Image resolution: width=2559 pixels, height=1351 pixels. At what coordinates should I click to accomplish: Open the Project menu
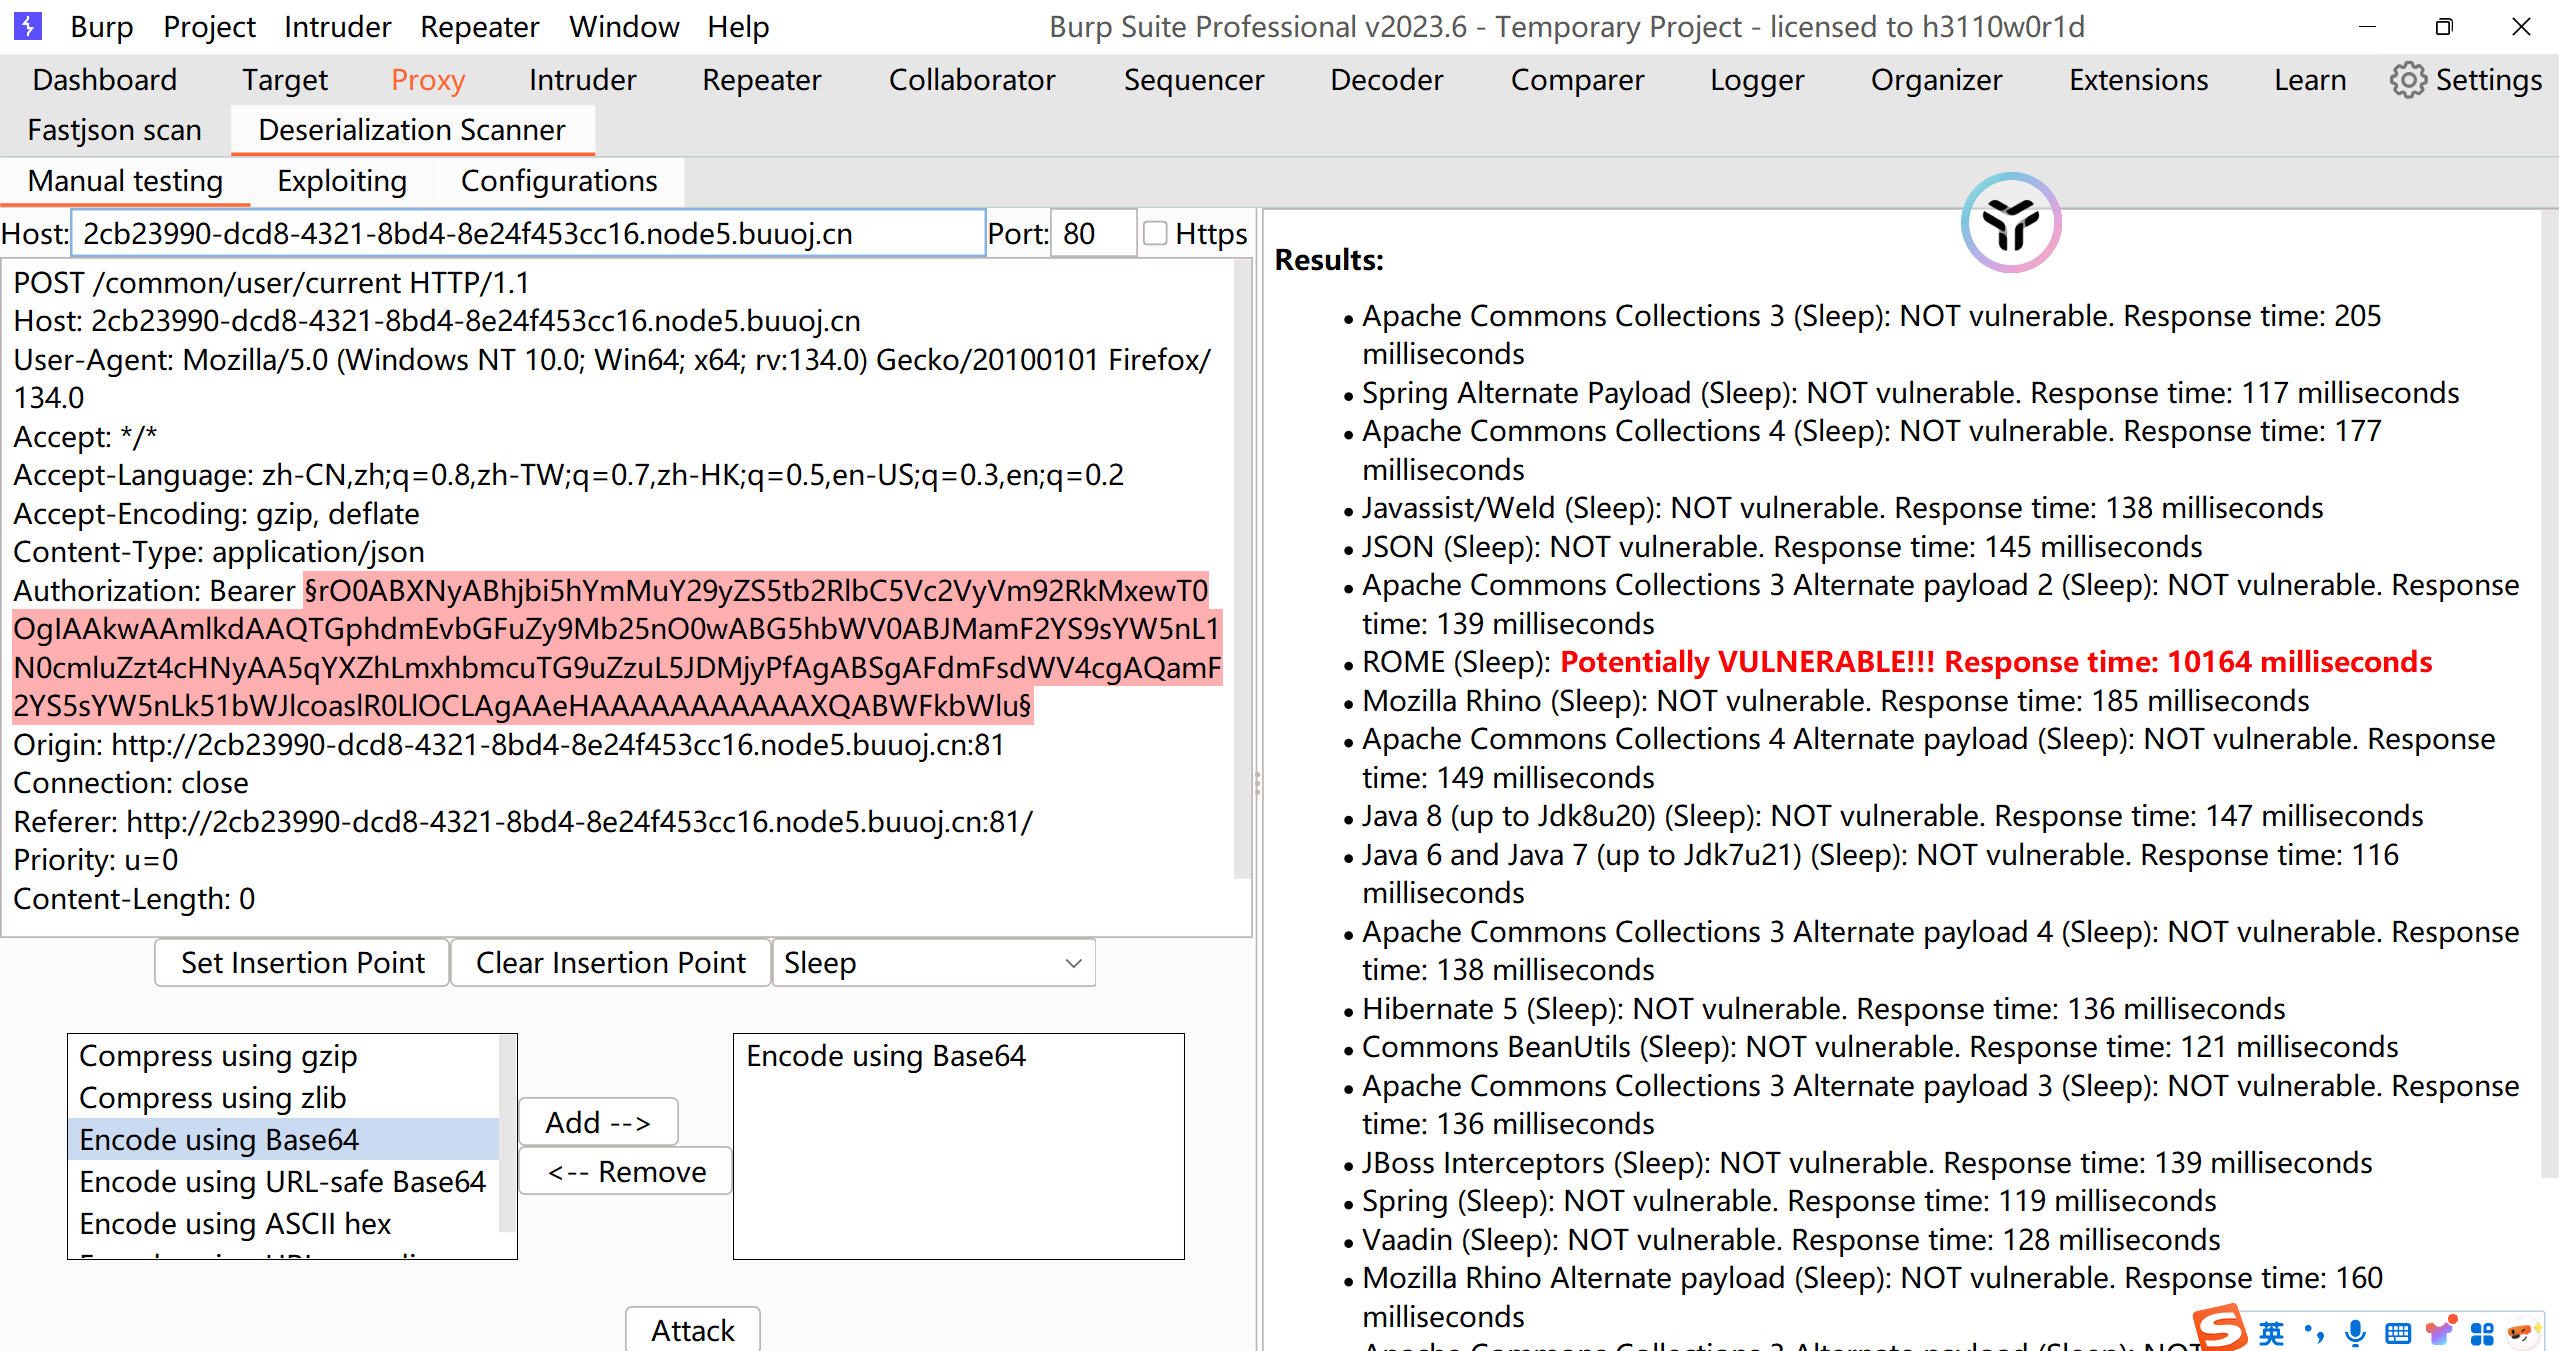coord(209,27)
